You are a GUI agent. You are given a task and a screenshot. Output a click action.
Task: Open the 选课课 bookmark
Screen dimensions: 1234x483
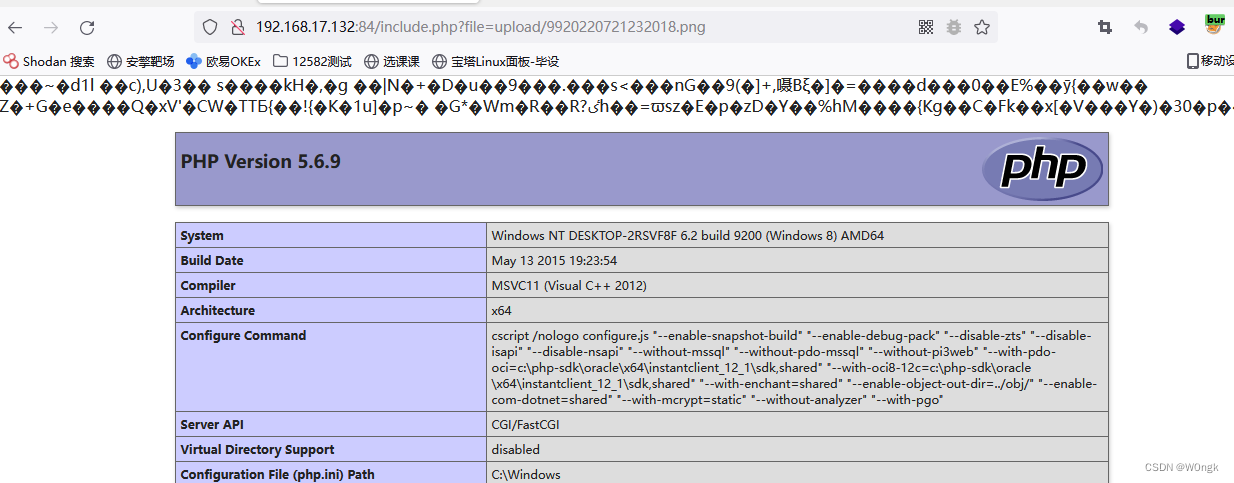(392, 61)
